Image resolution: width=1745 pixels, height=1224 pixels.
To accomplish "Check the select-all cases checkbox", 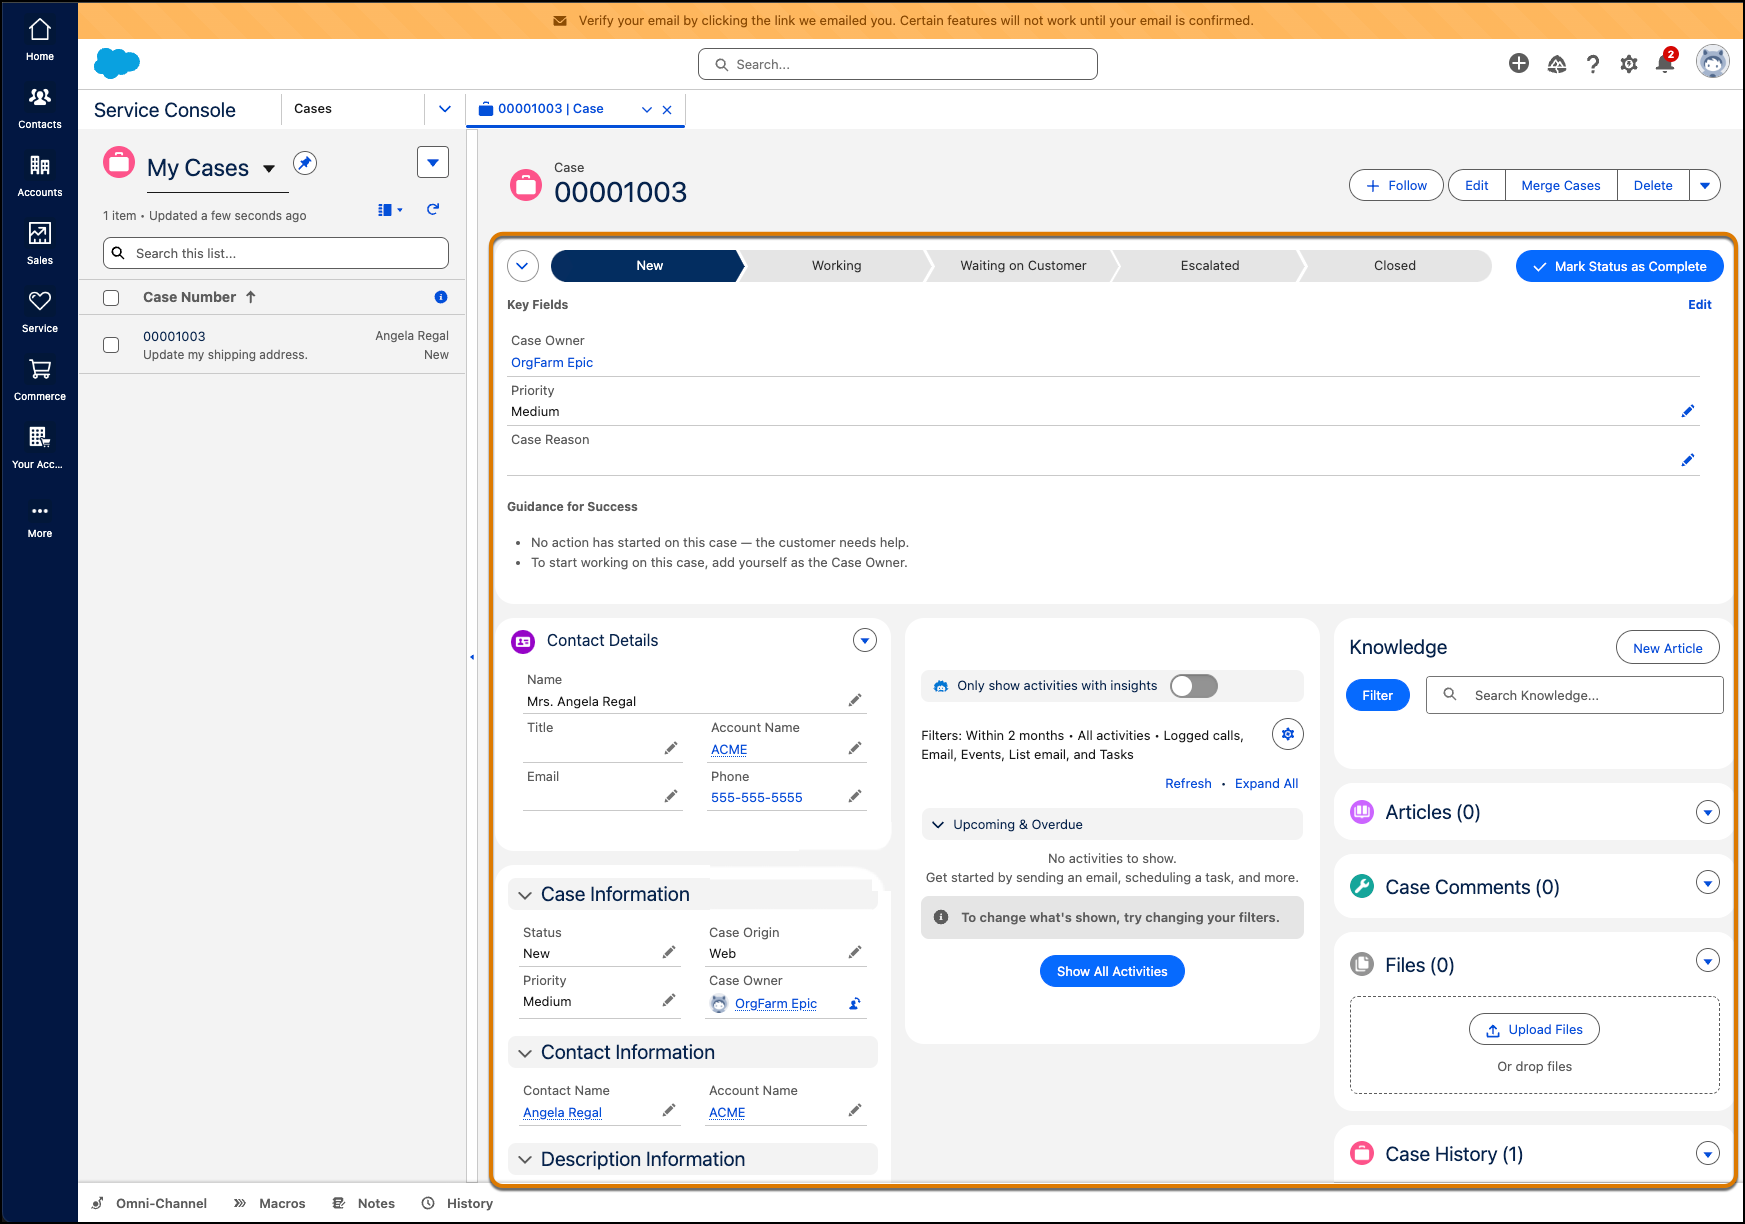I will [x=111, y=298].
